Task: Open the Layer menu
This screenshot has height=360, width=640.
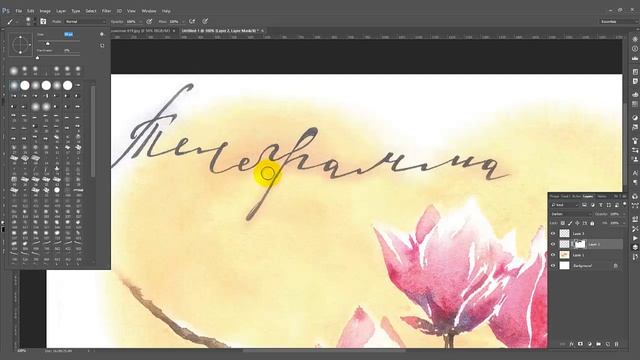Action: 61,11
